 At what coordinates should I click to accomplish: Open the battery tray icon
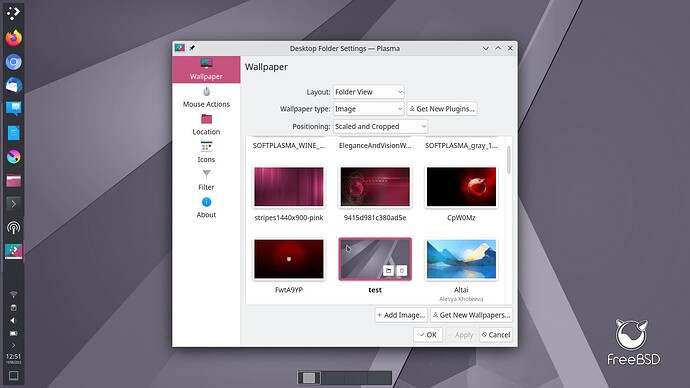click(x=14, y=333)
